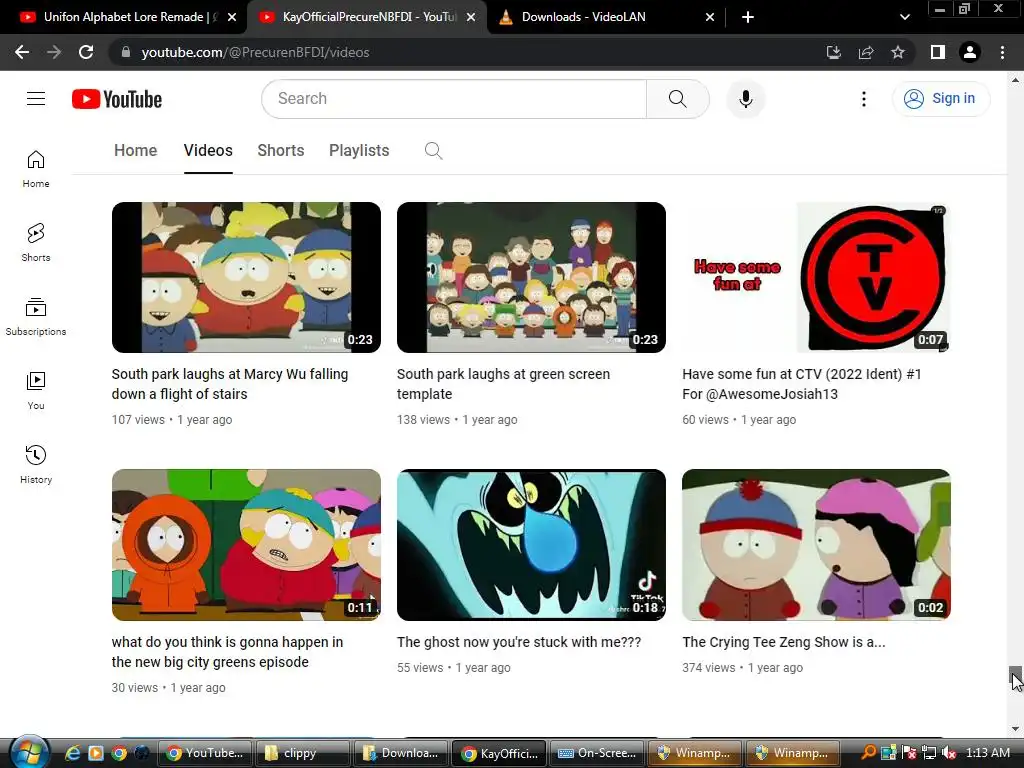Click title 'The Crying Tee Zeng Show is a...'
The image size is (1024, 768).
pos(784,642)
